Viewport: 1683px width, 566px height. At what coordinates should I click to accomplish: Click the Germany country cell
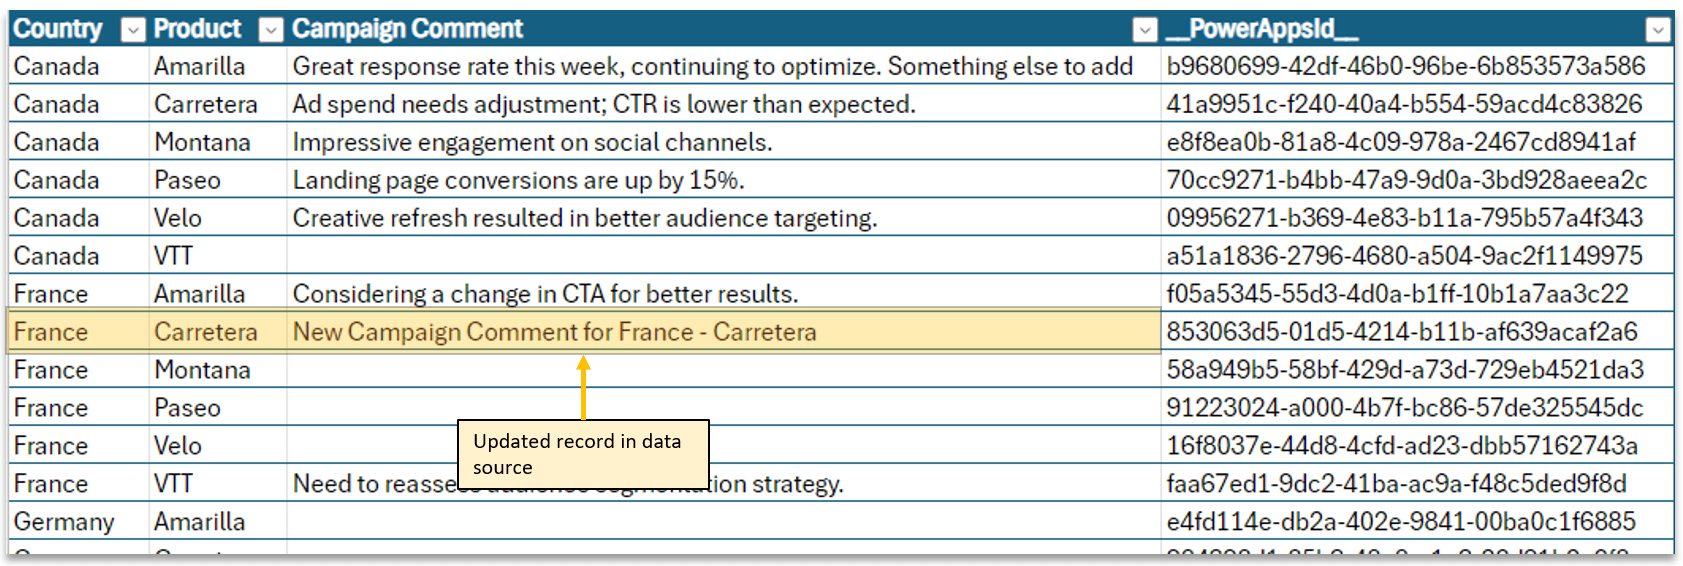64,522
